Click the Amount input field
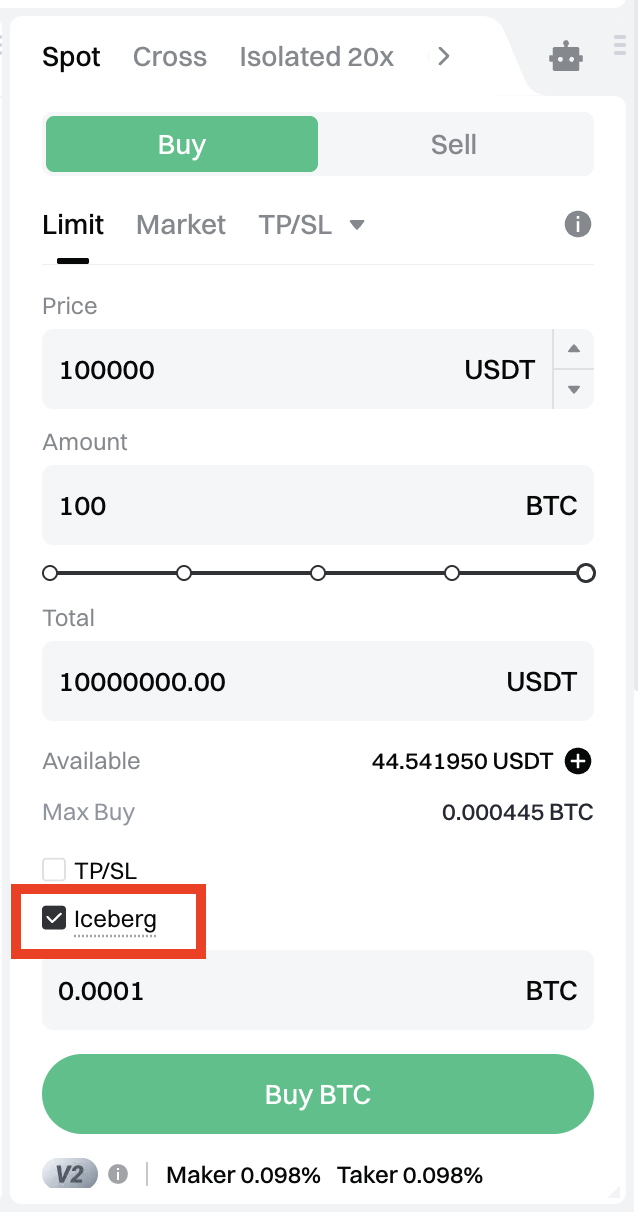 280,506
